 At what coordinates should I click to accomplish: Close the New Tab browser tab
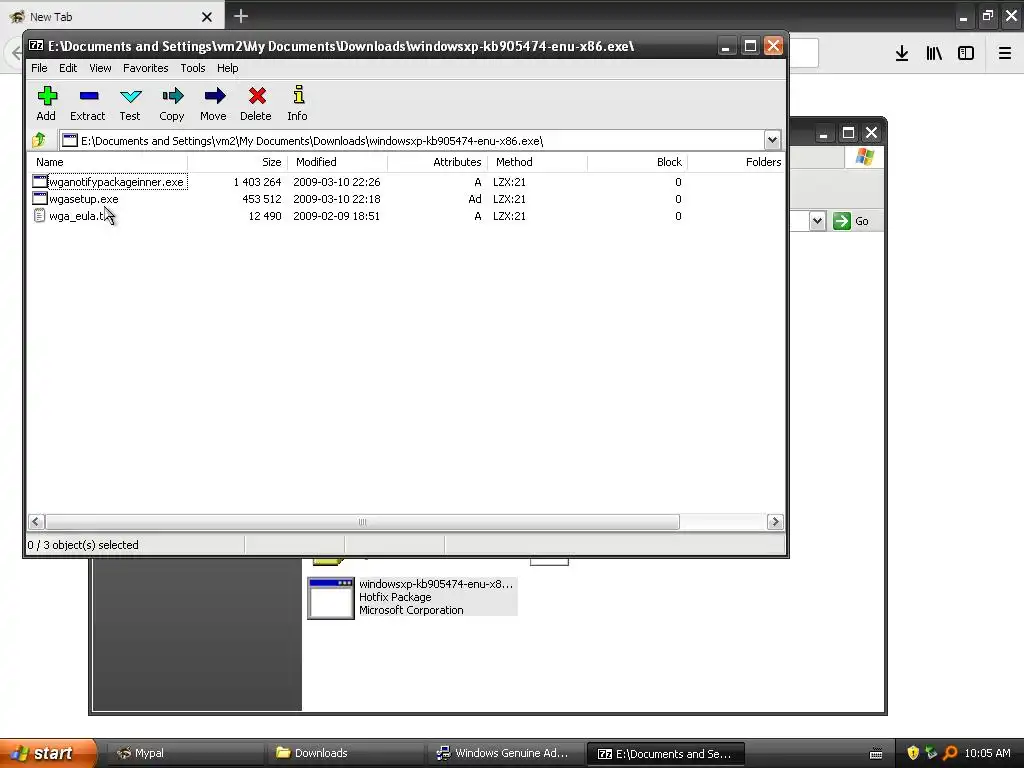click(206, 17)
